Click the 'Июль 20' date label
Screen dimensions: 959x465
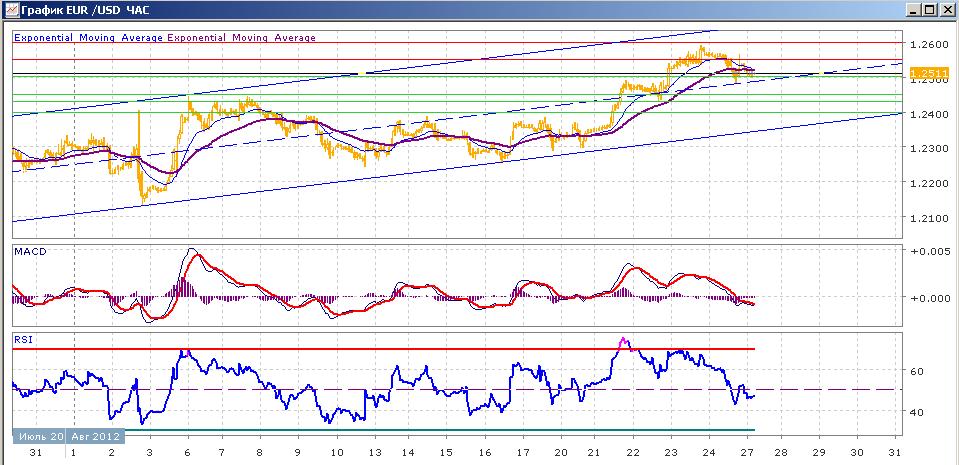click(x=40, y=437)
